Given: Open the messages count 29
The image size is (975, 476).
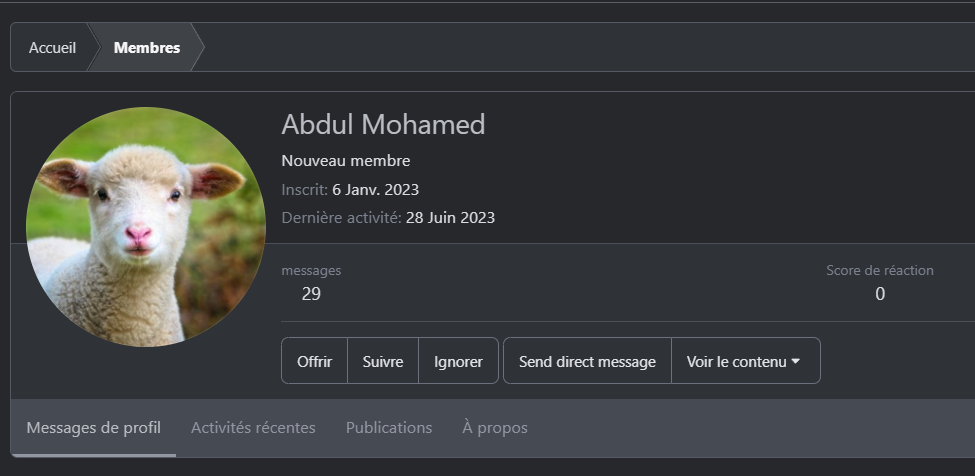Looking at the screenshot, I should click(311, 294).
